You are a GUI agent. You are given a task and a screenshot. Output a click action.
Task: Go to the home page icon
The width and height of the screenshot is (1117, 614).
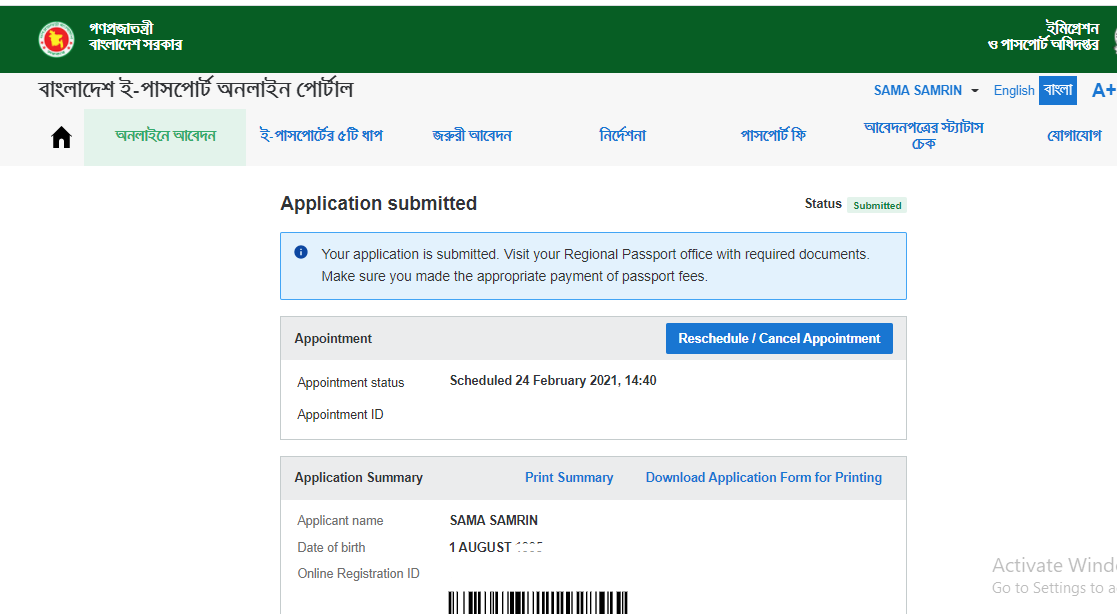coord(61,137)
